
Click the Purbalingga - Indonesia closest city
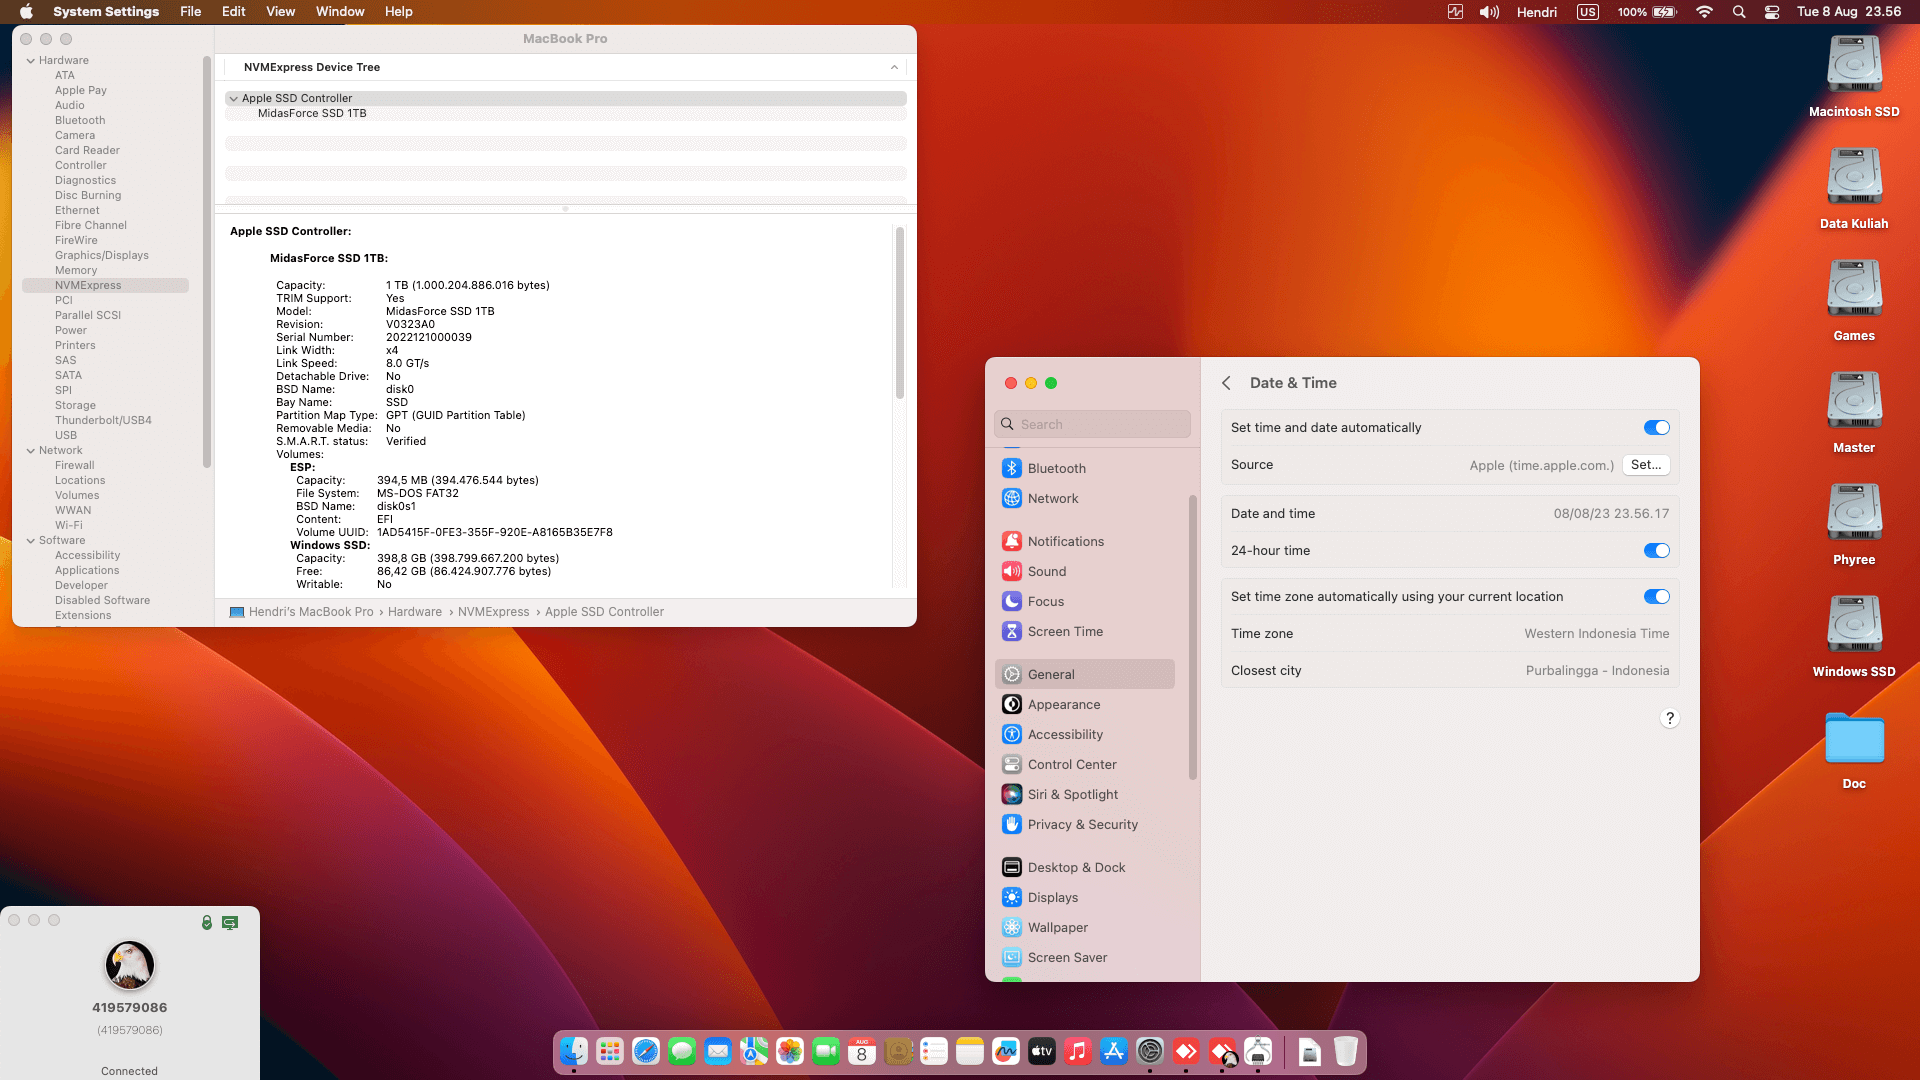[1597, 670]
